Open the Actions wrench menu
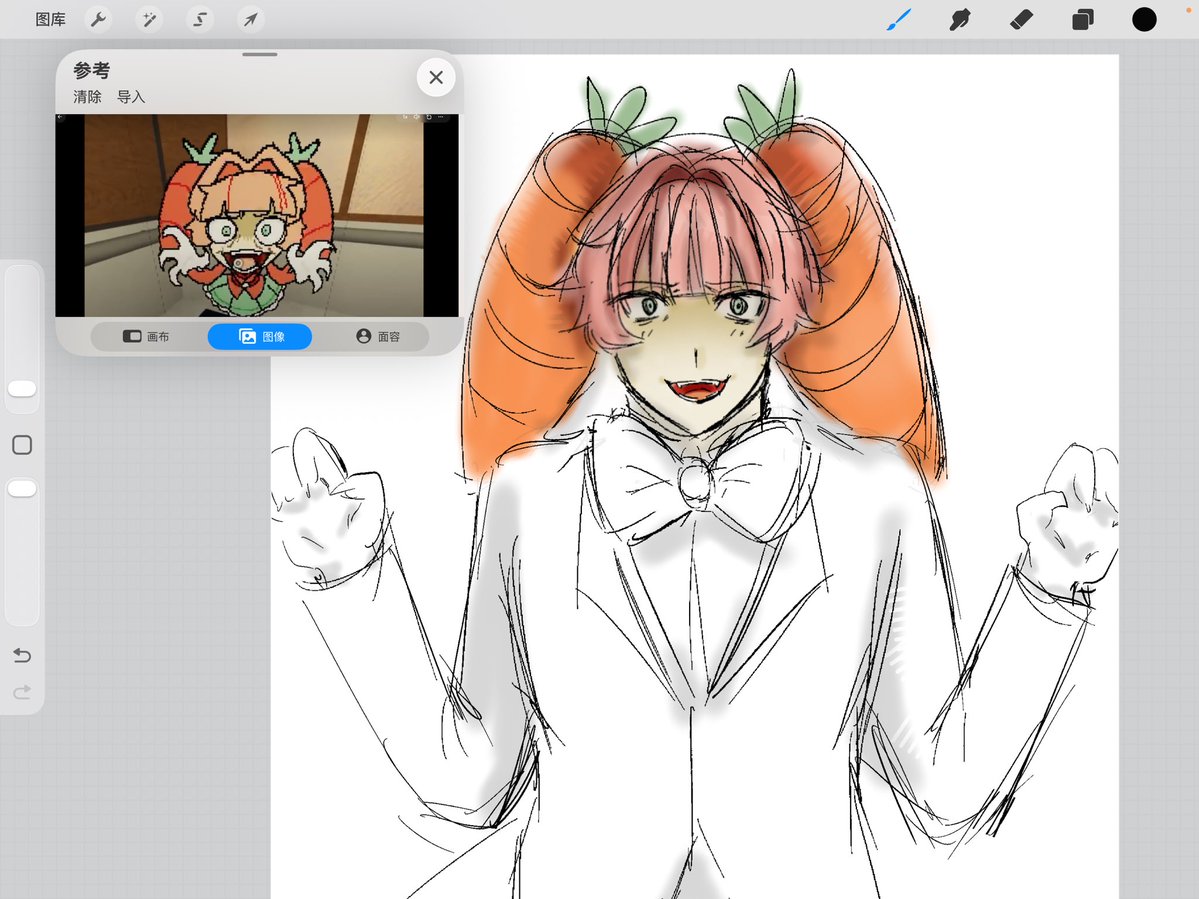This screenshot has height=899, width=1199. point(99,19)
